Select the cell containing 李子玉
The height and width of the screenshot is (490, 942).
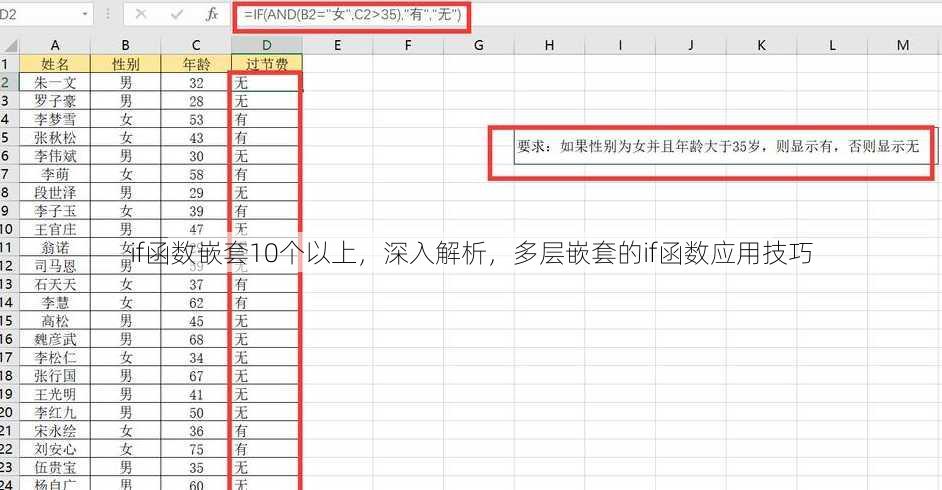[55, 210]
